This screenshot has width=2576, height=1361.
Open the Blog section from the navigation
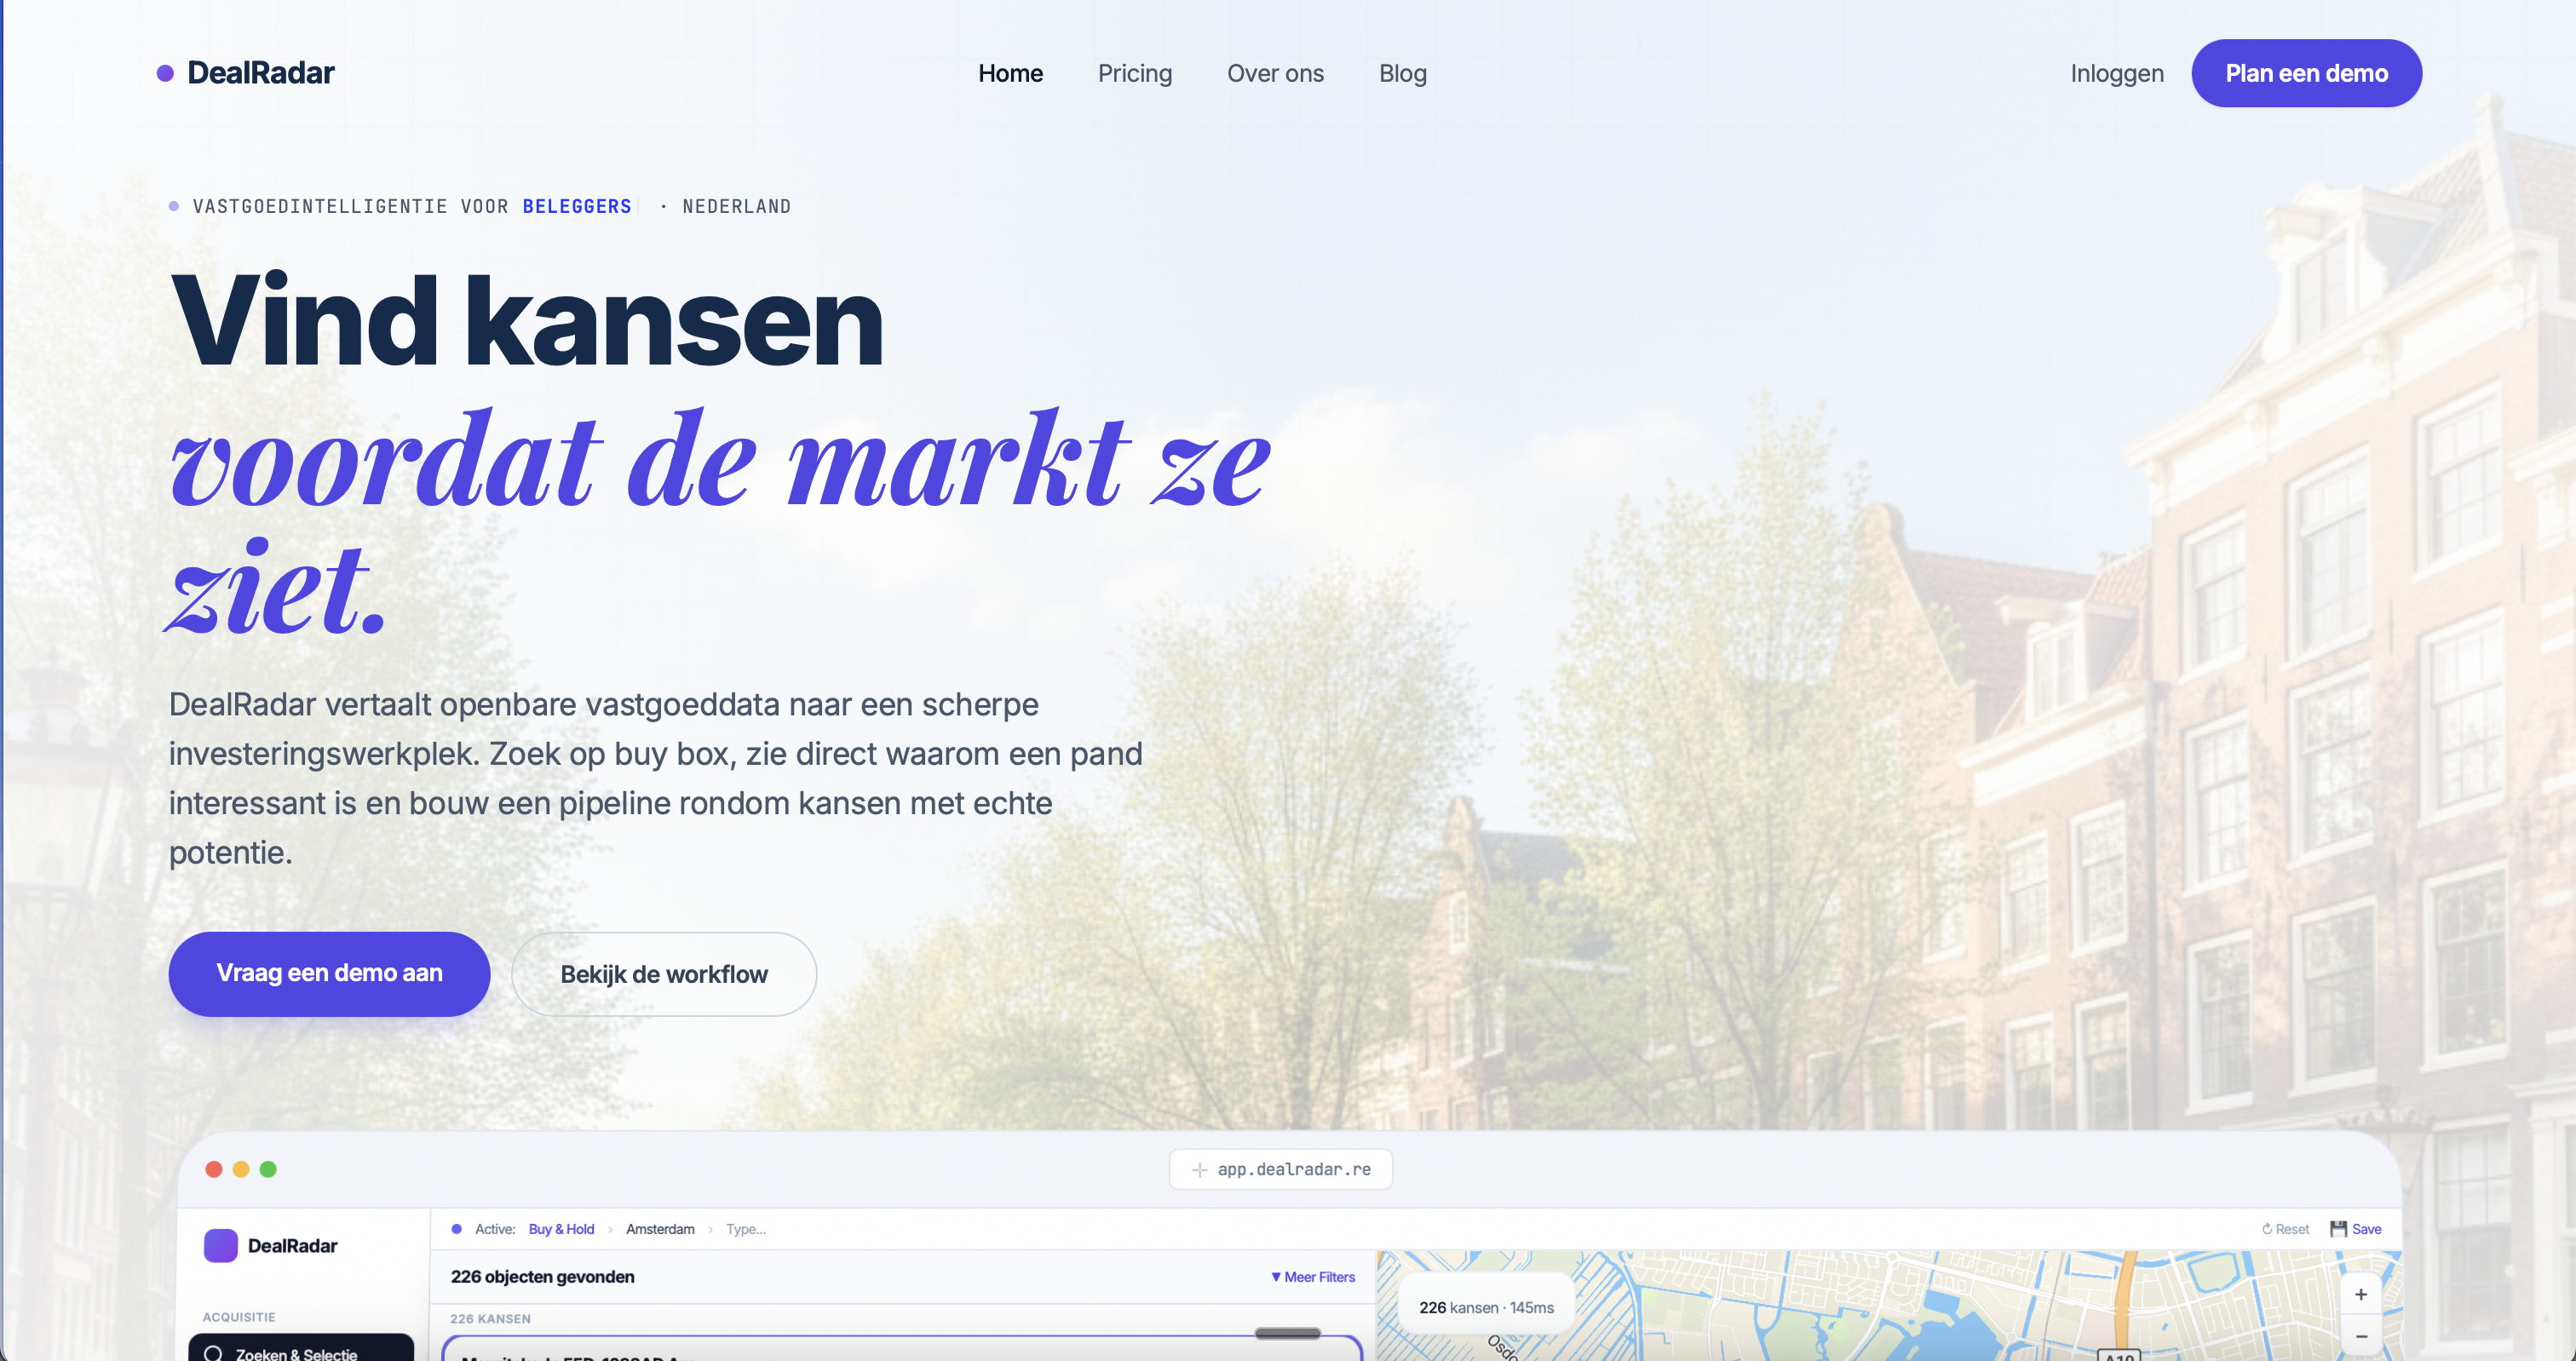[1402, 73]
